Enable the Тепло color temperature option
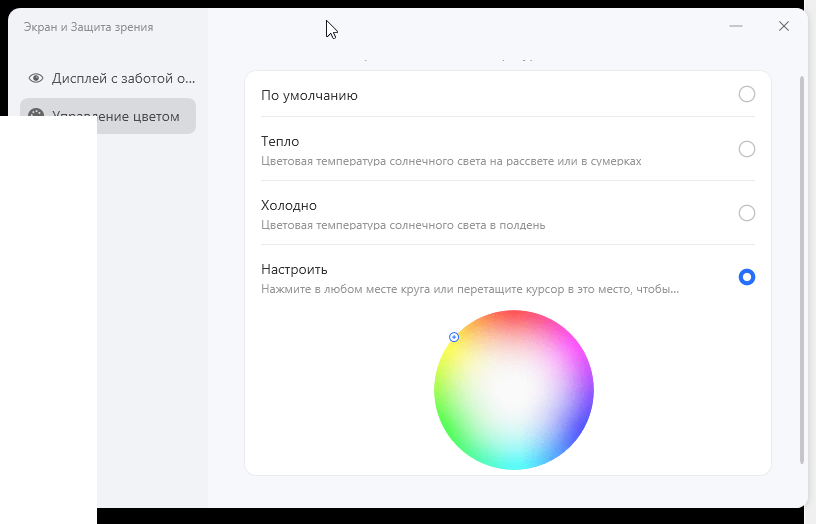Viewport: 816px width, 524px height. [x=746, y=149]
